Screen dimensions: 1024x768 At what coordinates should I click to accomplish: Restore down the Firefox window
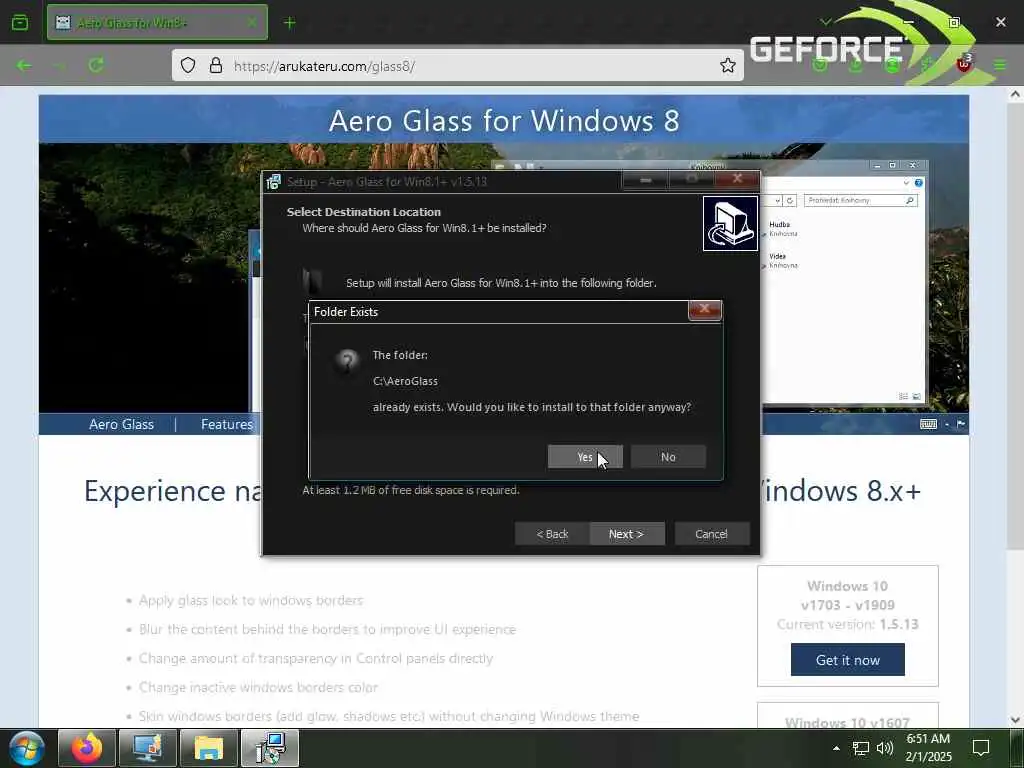coord(954,22)
